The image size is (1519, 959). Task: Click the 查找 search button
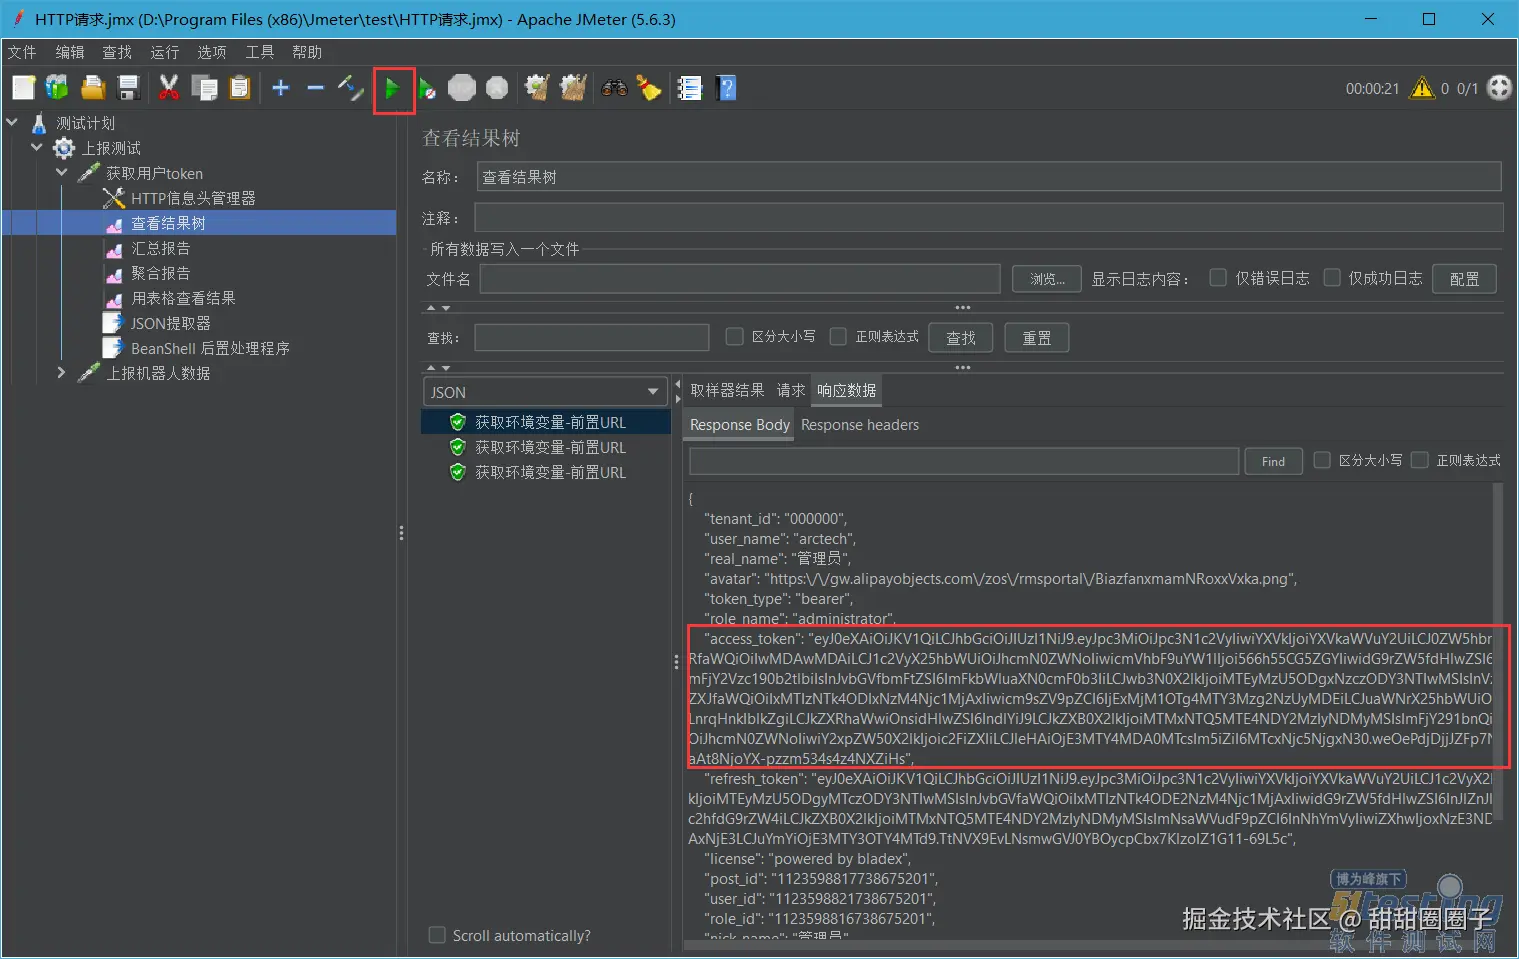point(961,338)
